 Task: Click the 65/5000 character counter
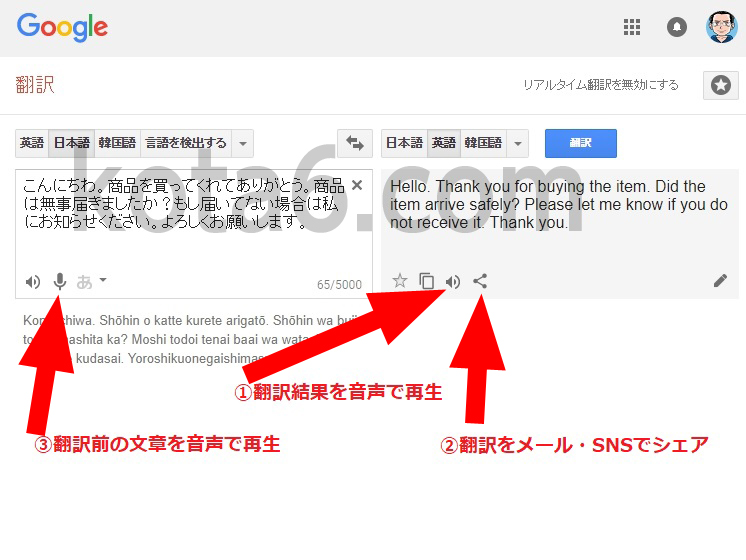pos(339,285)
